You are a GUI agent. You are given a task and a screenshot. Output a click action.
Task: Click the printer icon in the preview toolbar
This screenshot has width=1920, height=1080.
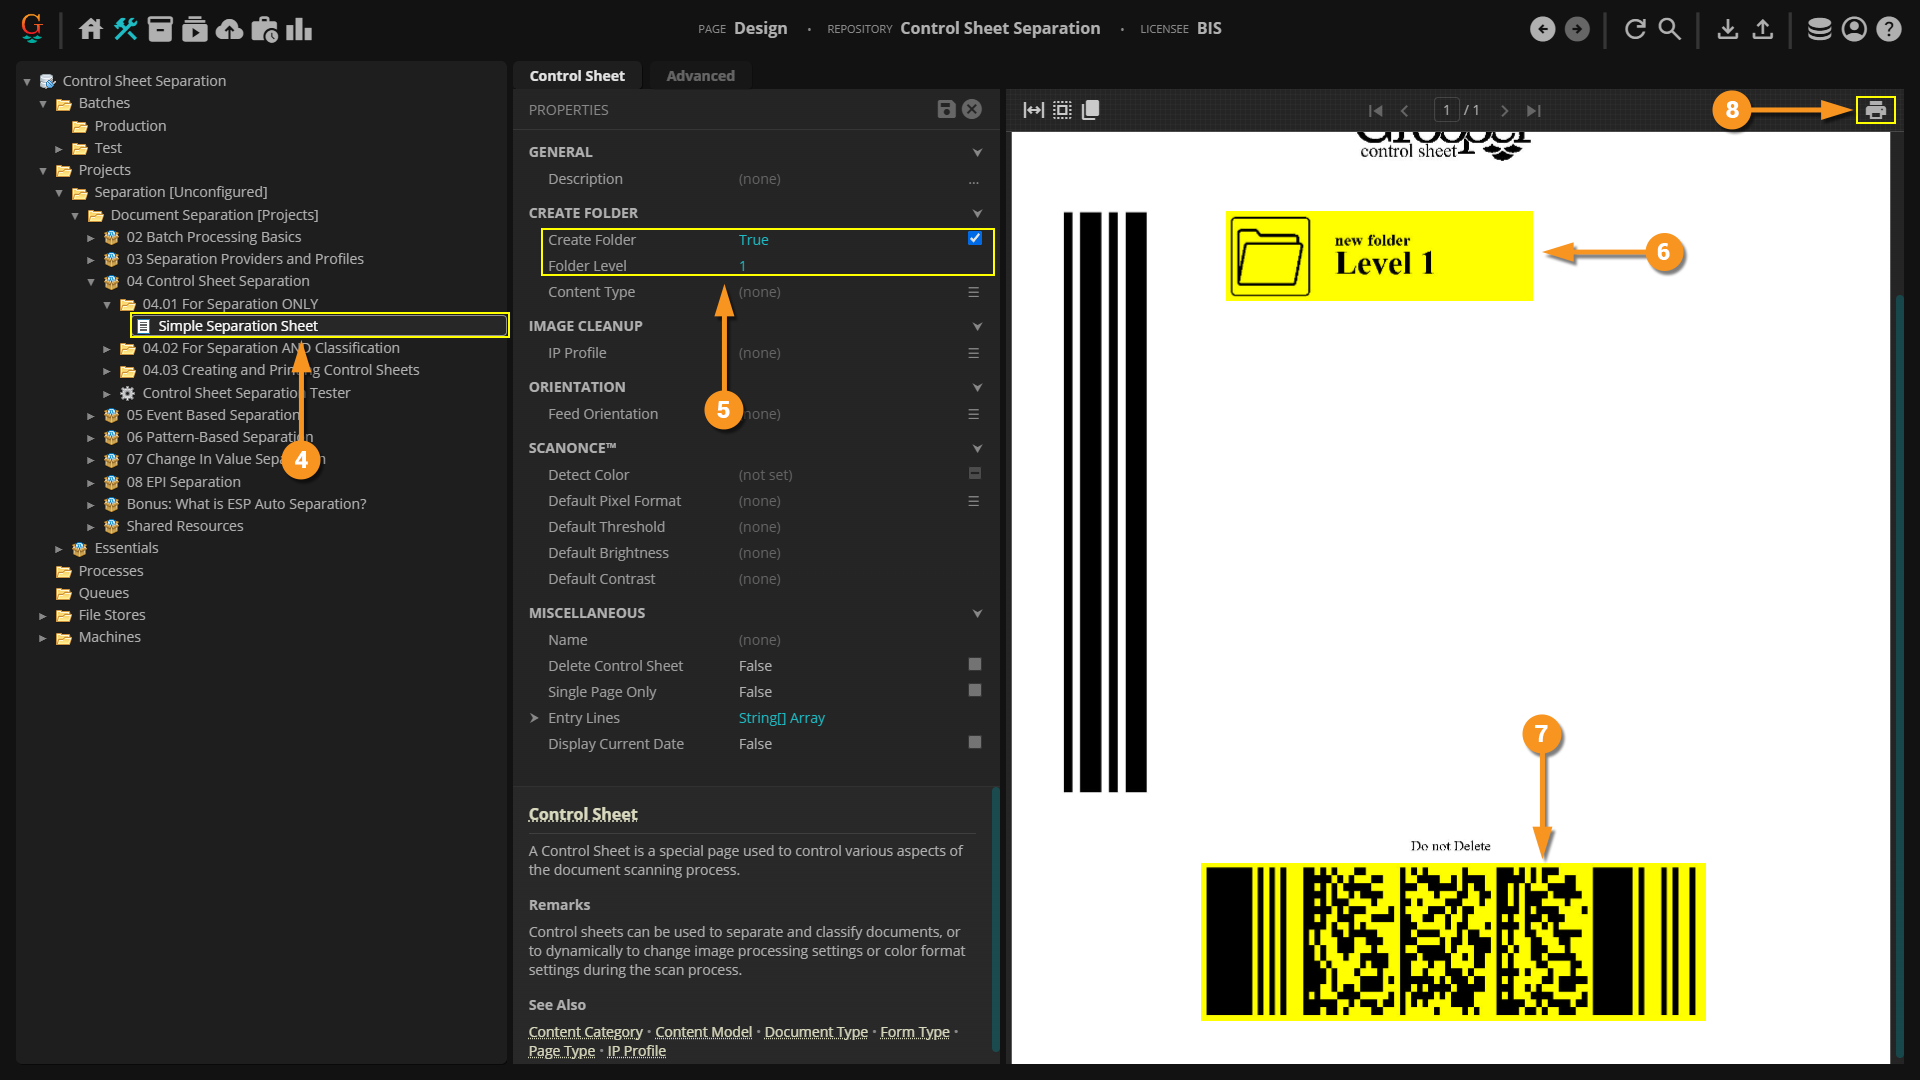pos(1875,110)
